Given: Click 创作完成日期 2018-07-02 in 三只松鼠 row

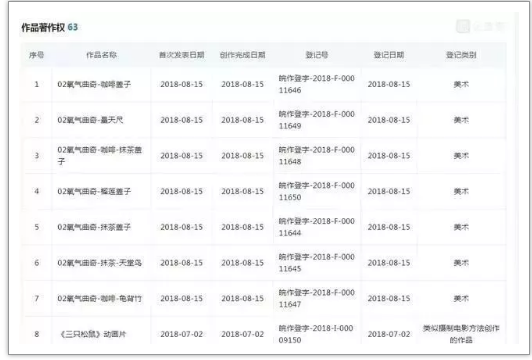Looking at the screenshot, I should pyautogui.click(x=243, y=334).
